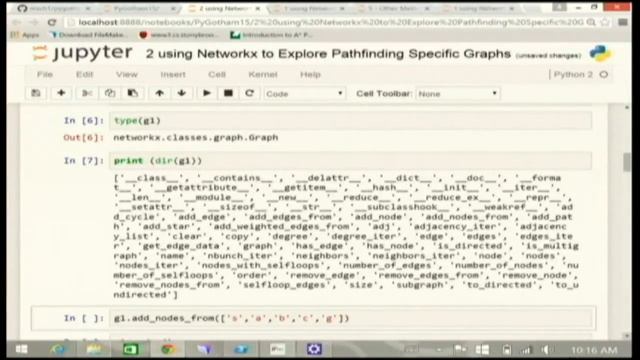
Task: Copy selected cell with the copy icon
Action: coord(109,93)
